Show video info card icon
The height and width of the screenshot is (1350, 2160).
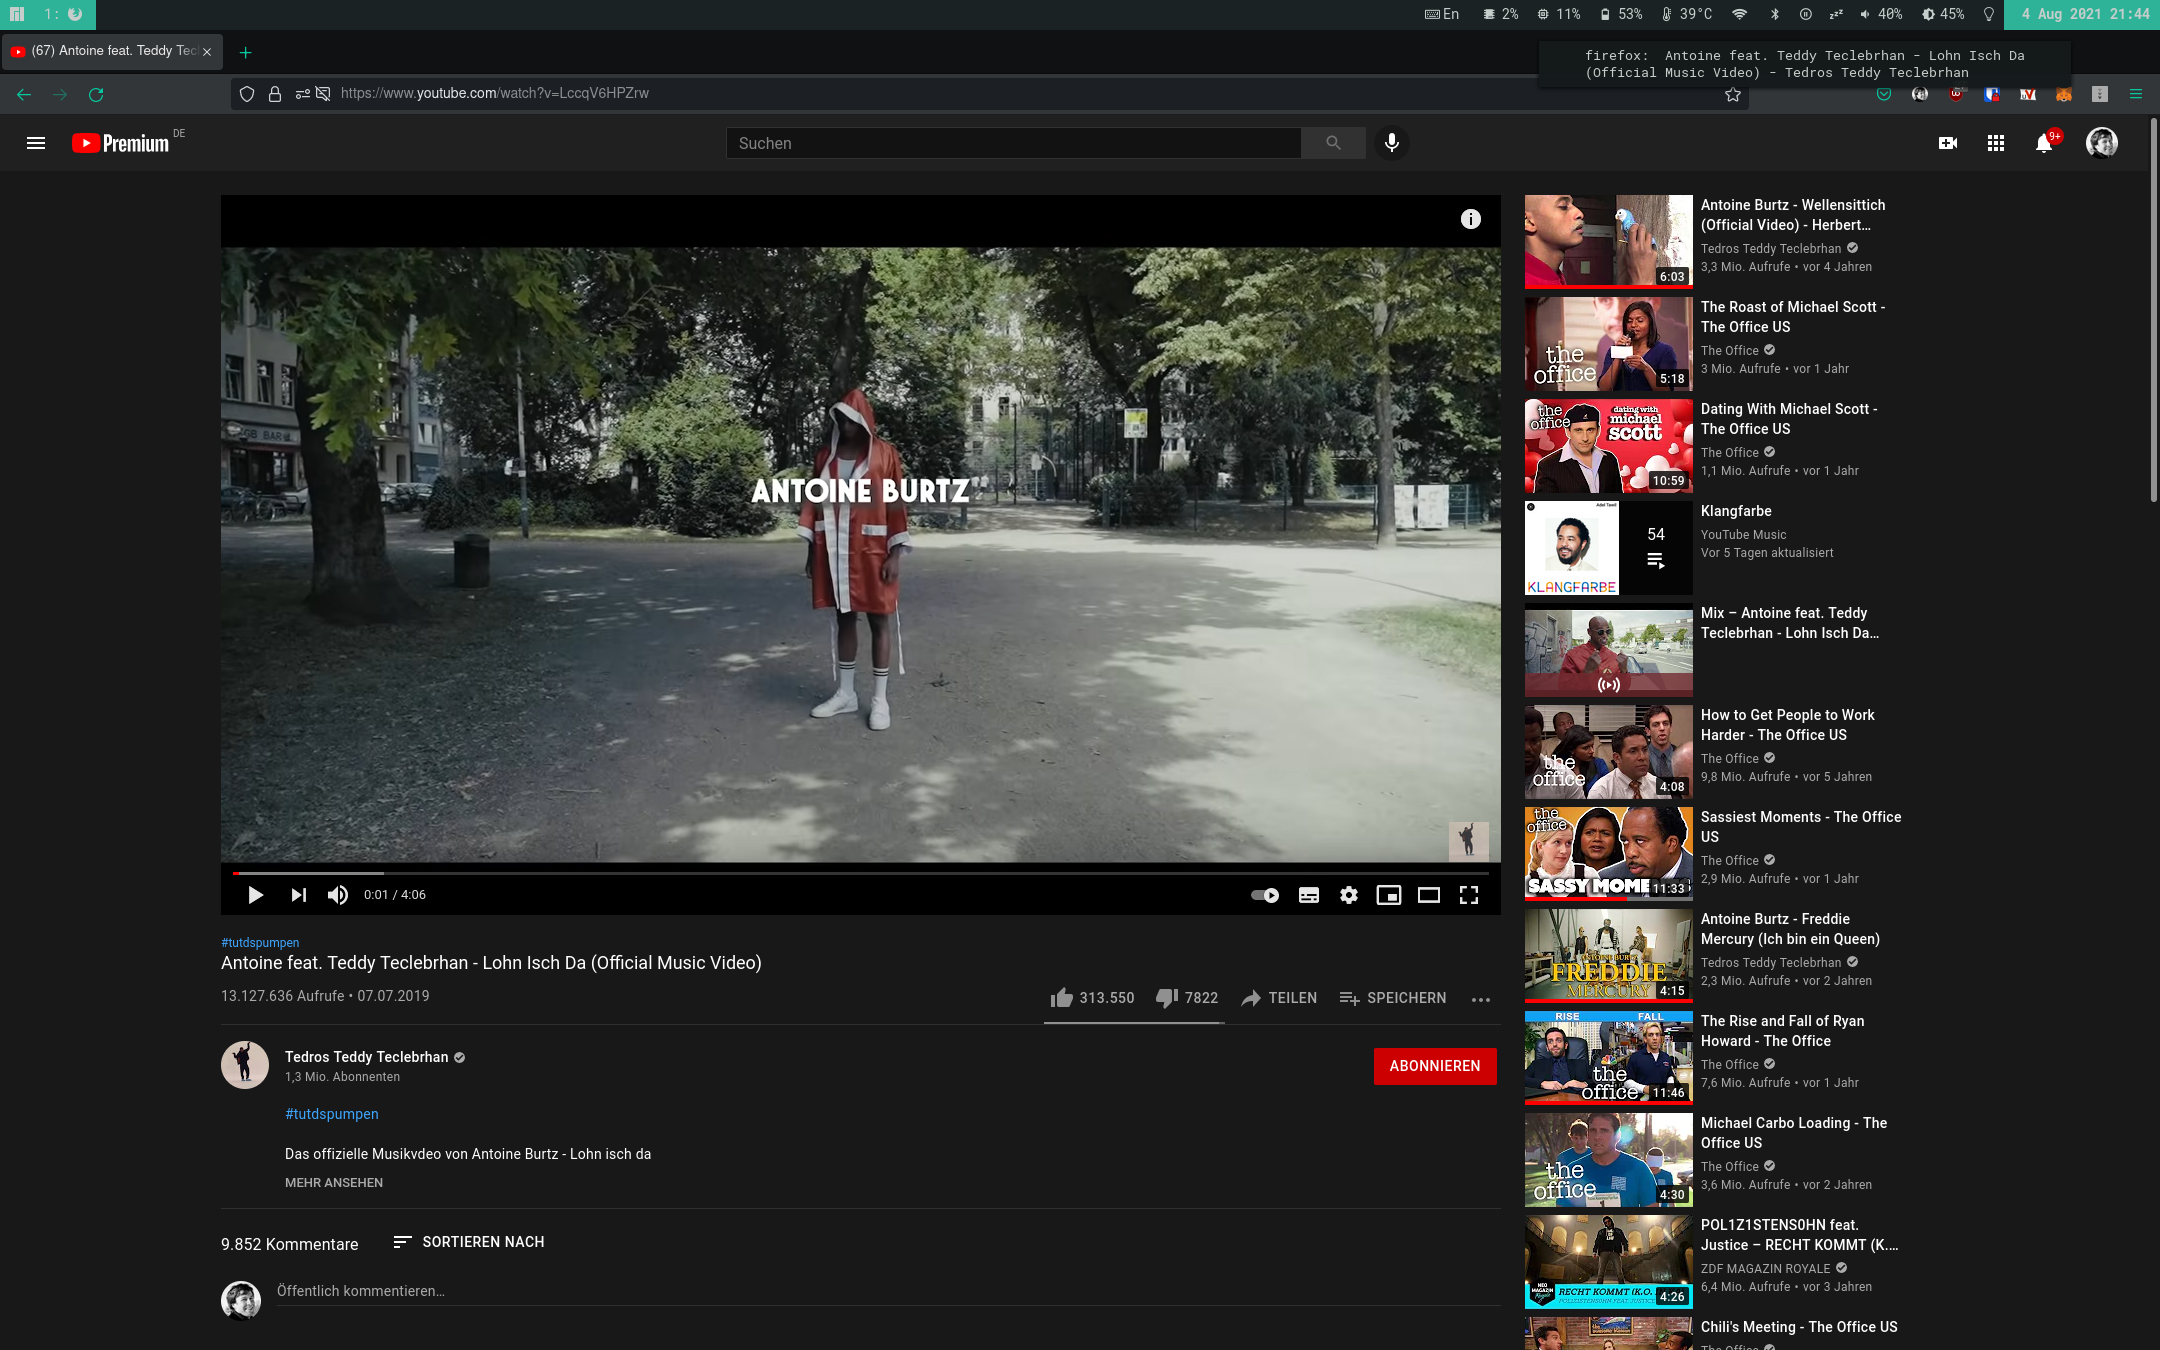coord(1470,219)
